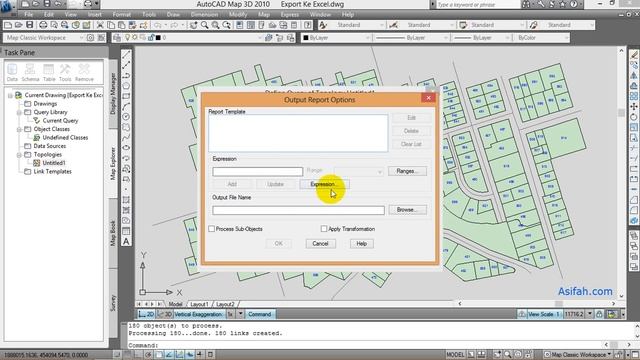This screenshot has width=640, height=360.
Task: Click the Save toolbar icon
Action: click(x=29, y=25)
